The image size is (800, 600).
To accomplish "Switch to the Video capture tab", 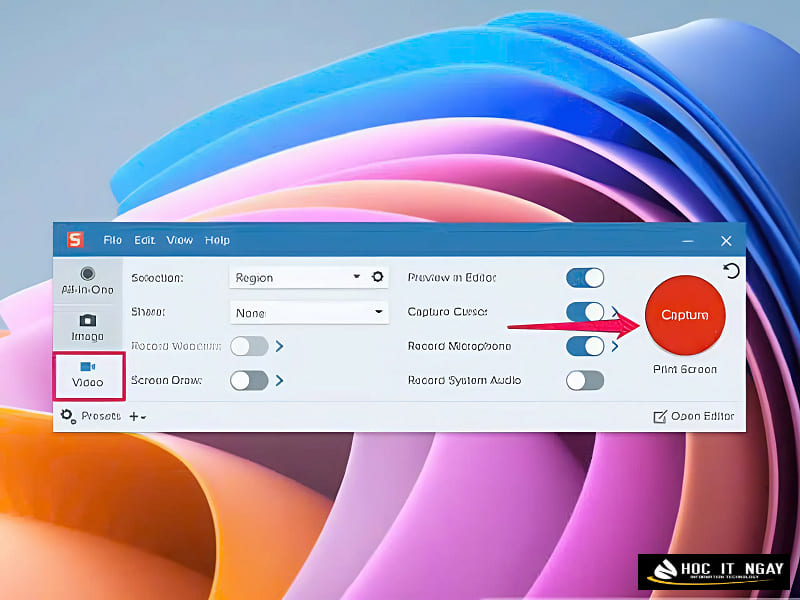I will click(88, 375).
